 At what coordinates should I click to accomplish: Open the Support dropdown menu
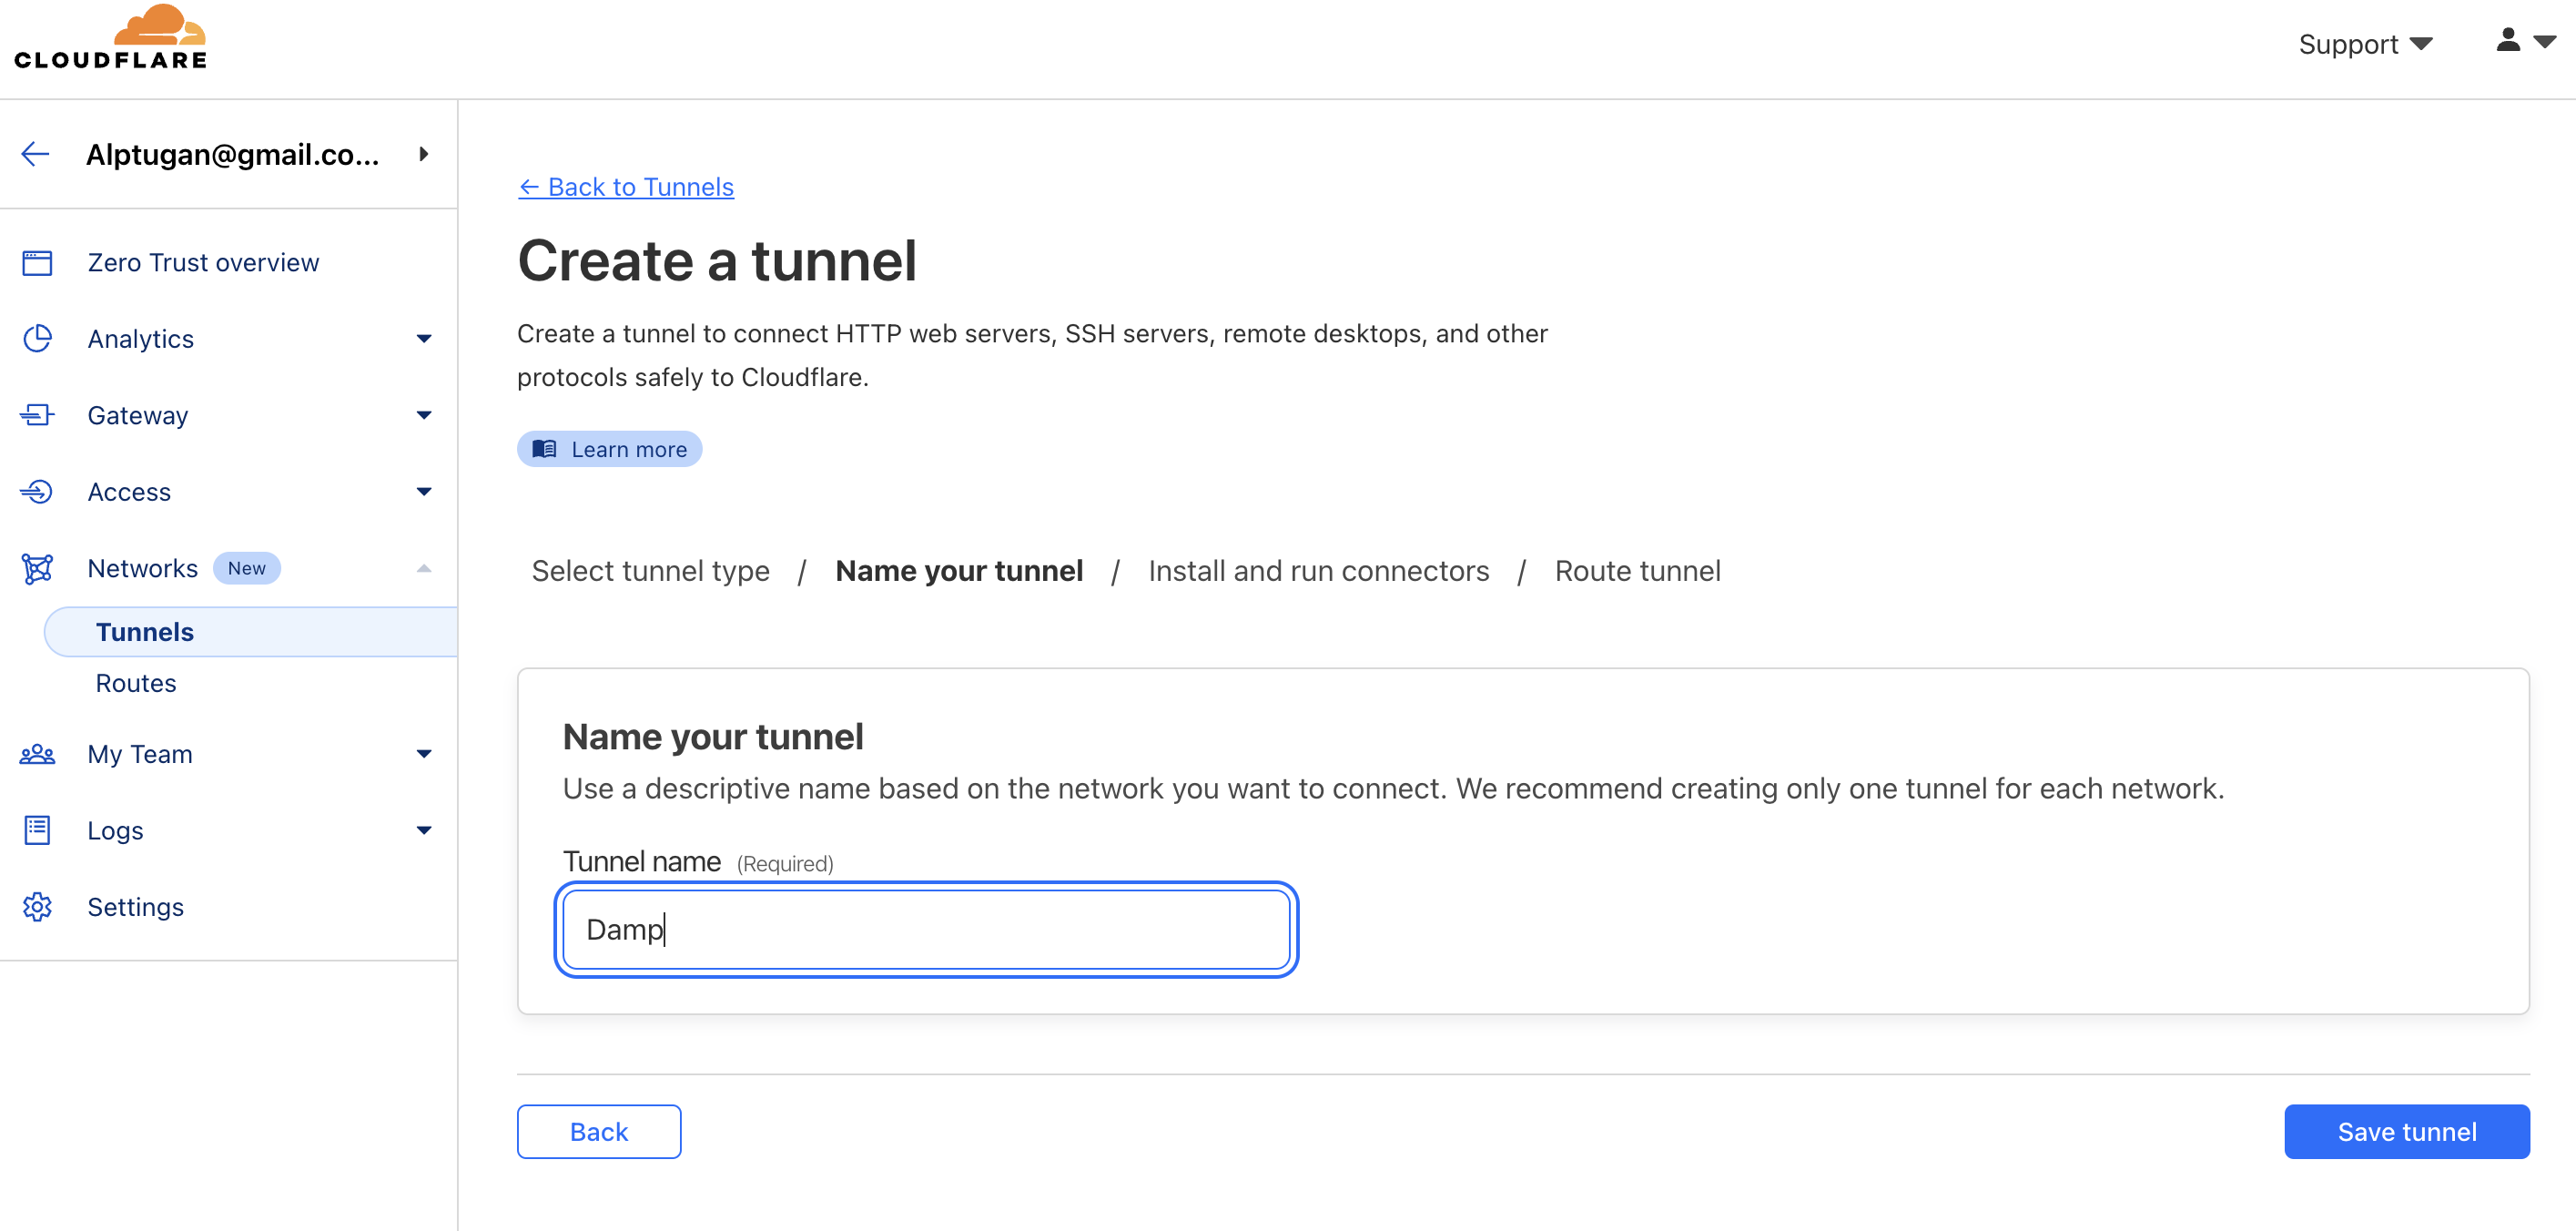click(2365, 44)
